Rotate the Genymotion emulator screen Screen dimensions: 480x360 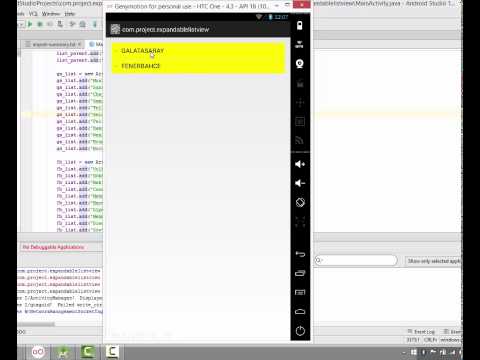tap(300, 202)
